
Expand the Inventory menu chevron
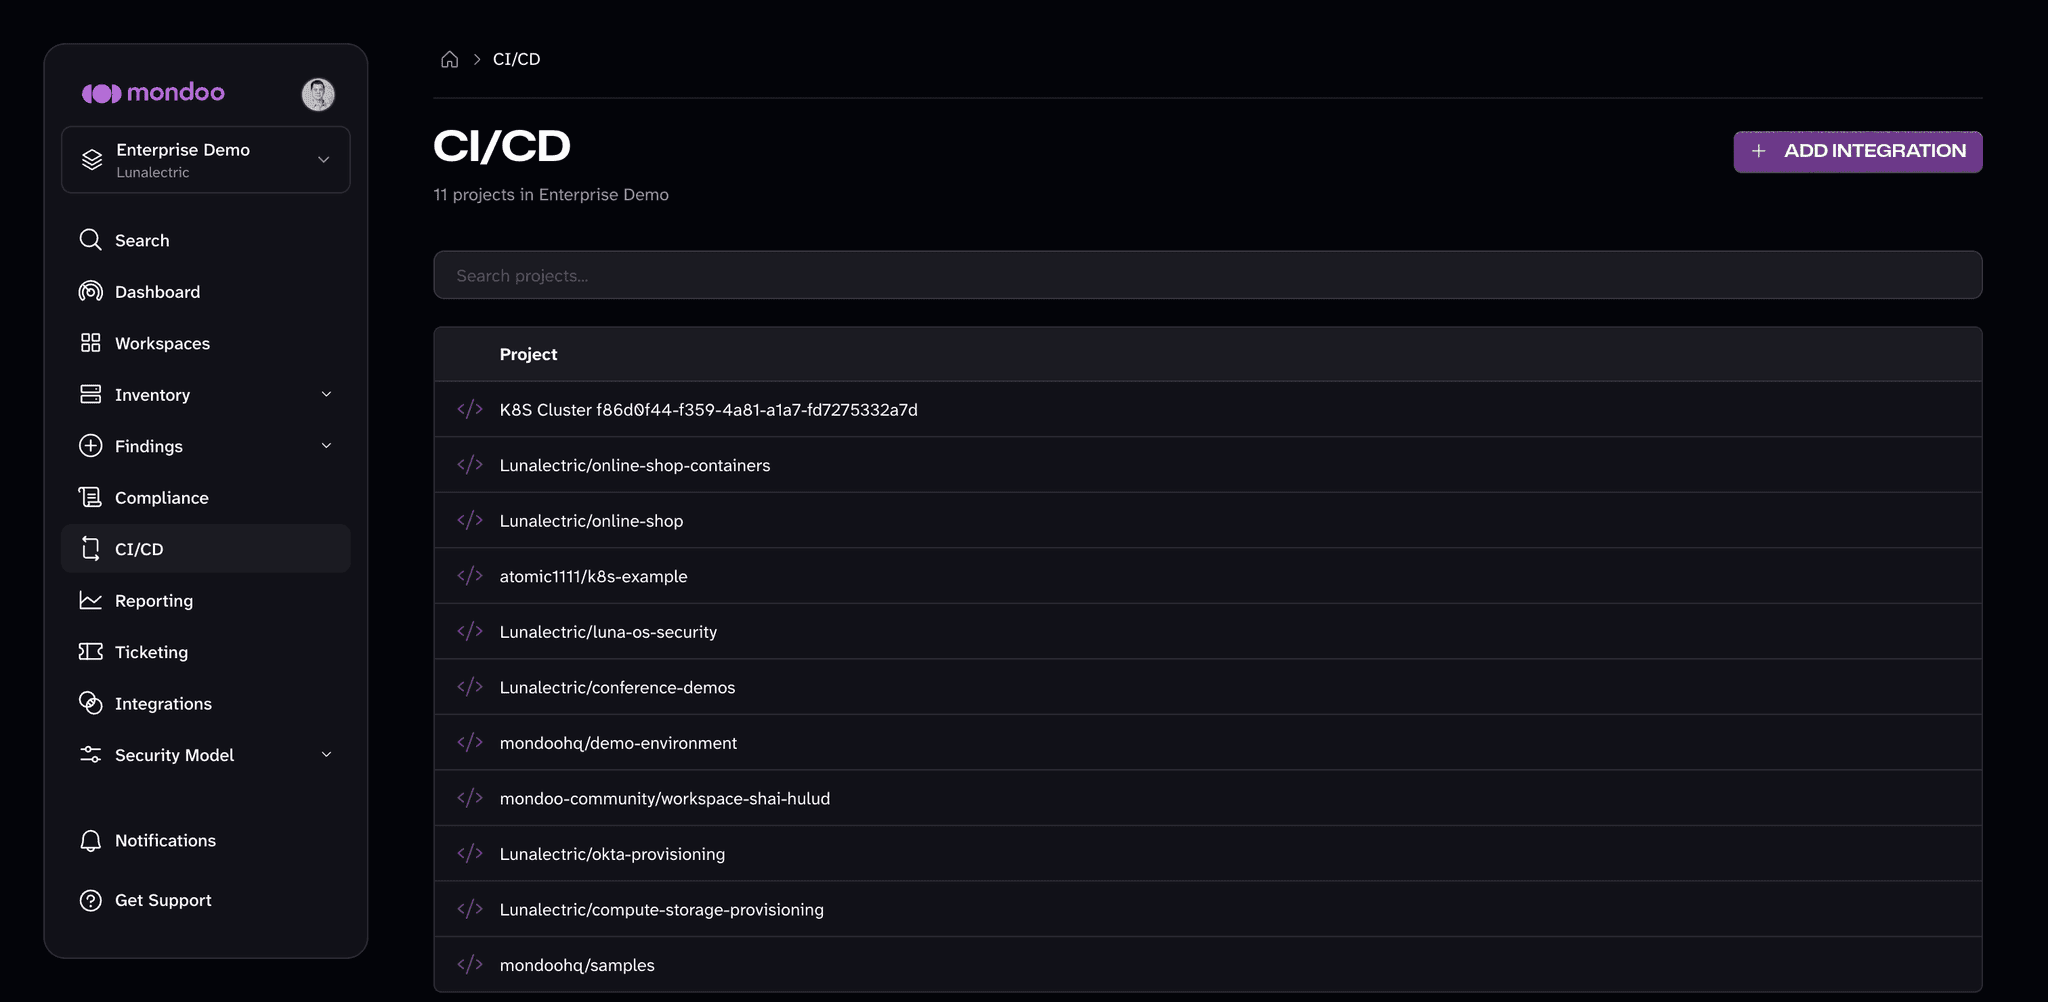pos(326,394)
